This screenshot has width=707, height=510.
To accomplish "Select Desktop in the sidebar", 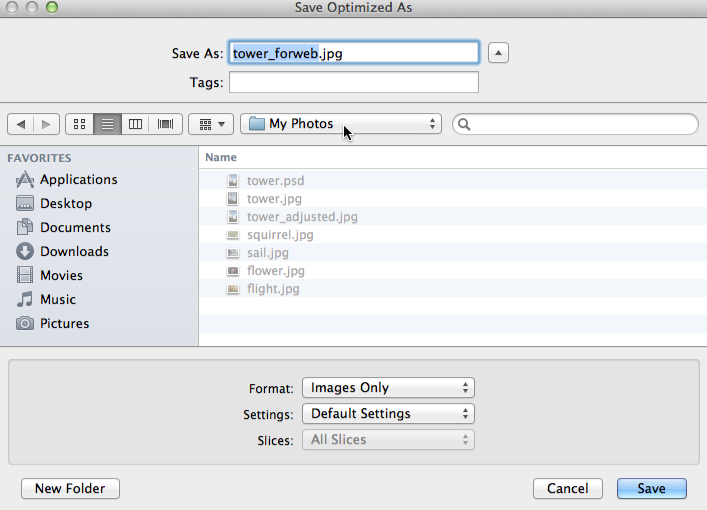I will [x=66, y=204].
